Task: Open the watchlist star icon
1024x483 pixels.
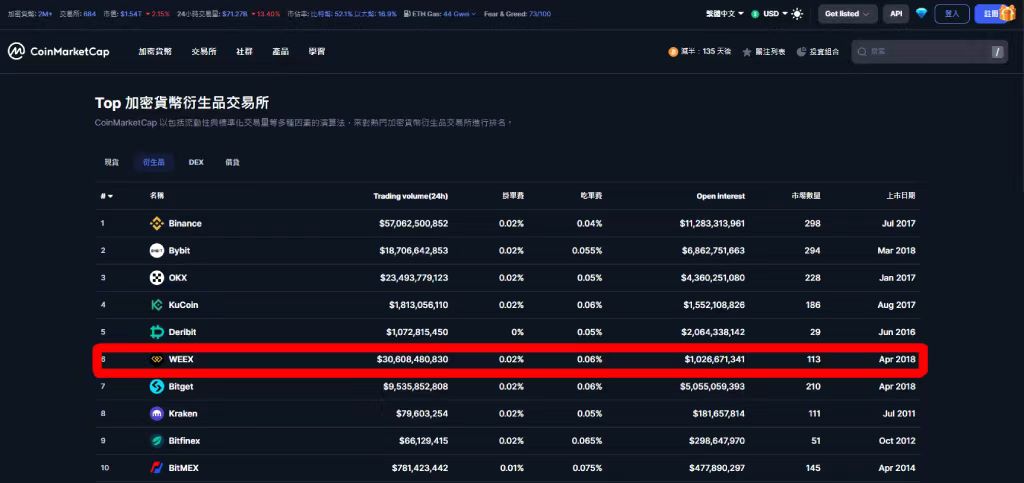Action: pos(747,52)
